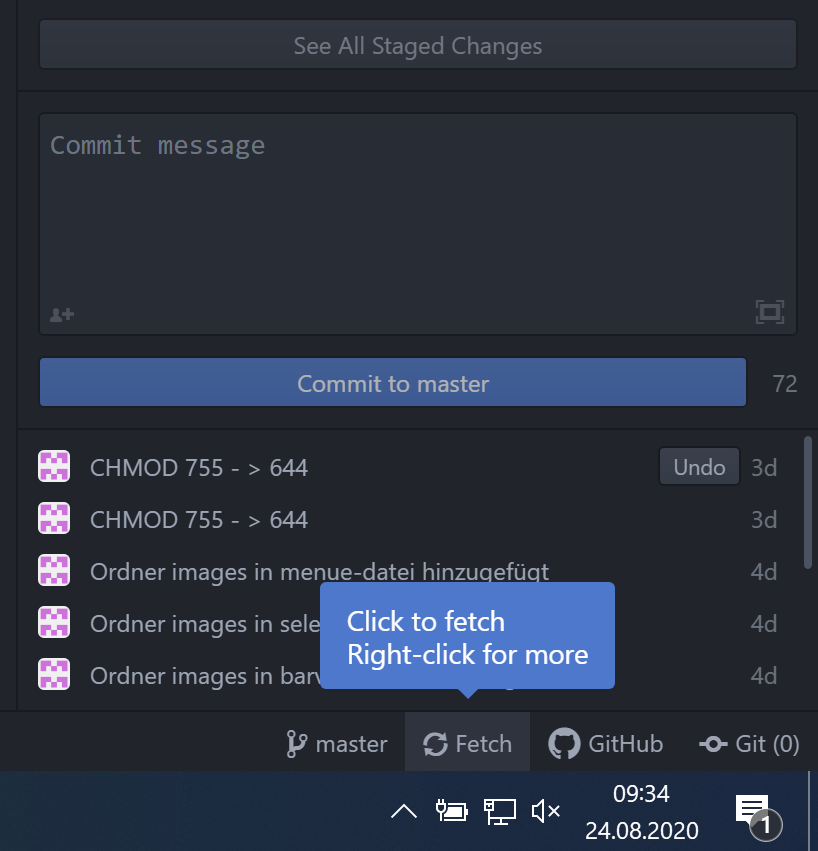Show hidden system tray icons chevron
818x851 pixels.
(404, 811)
